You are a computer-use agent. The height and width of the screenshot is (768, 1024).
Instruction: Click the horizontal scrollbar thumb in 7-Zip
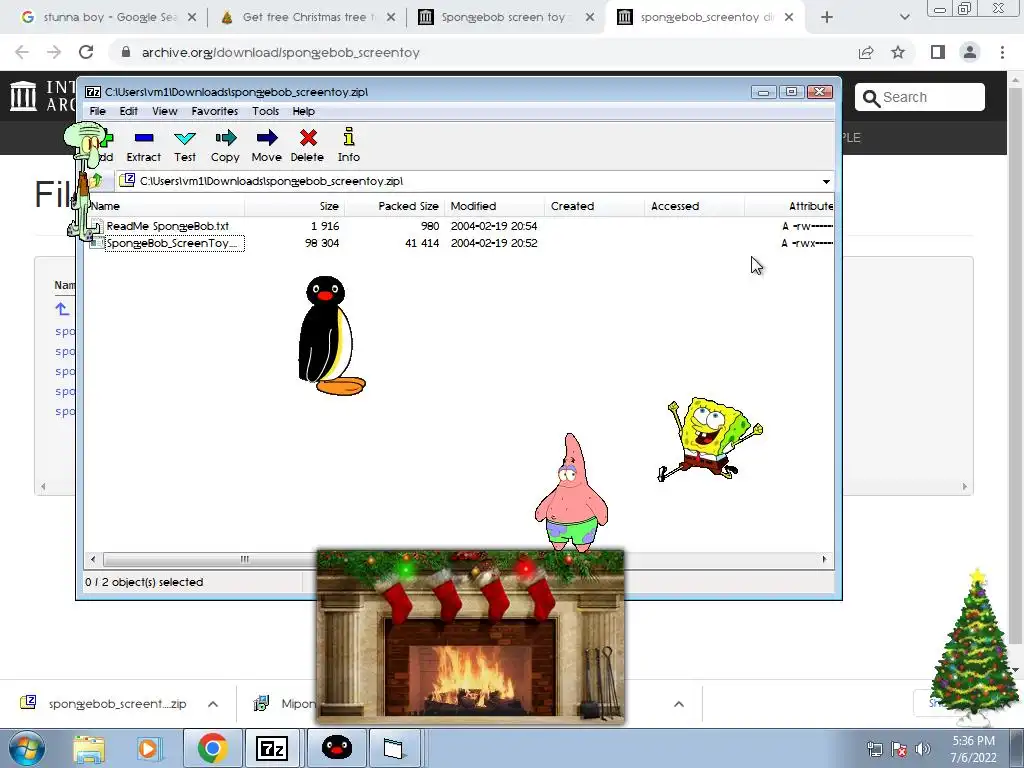(244, 559)
